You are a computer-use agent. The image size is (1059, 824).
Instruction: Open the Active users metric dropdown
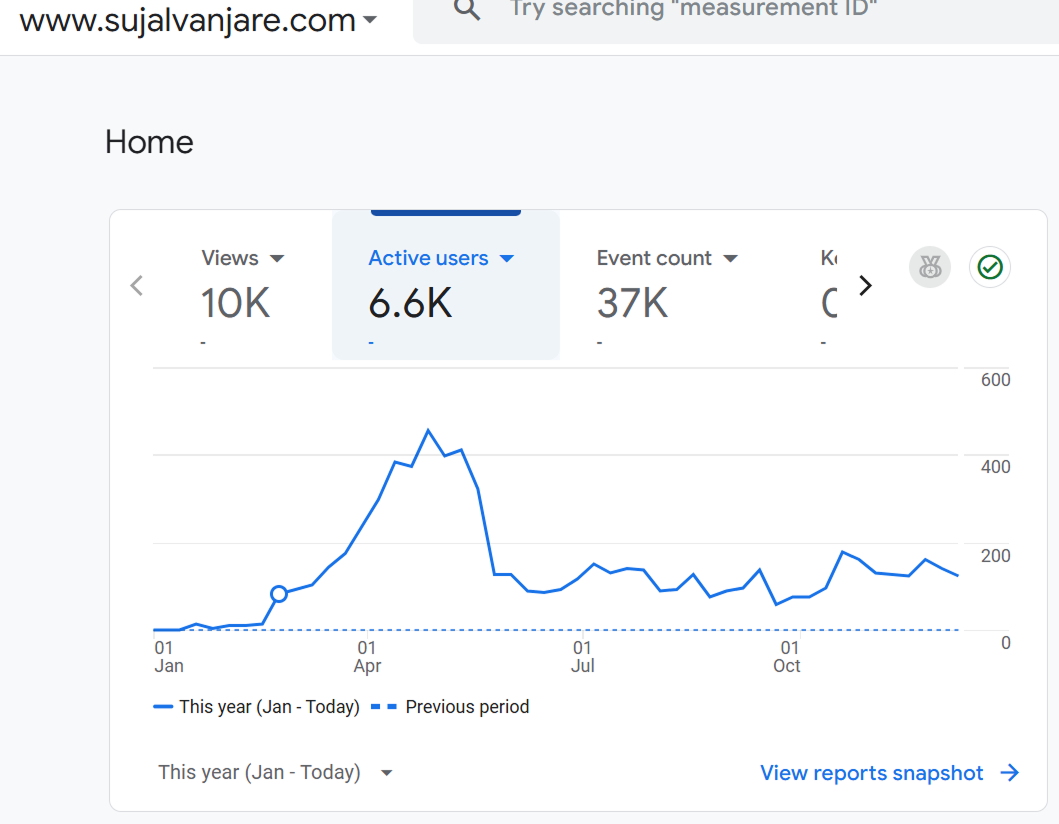point(507,258)
